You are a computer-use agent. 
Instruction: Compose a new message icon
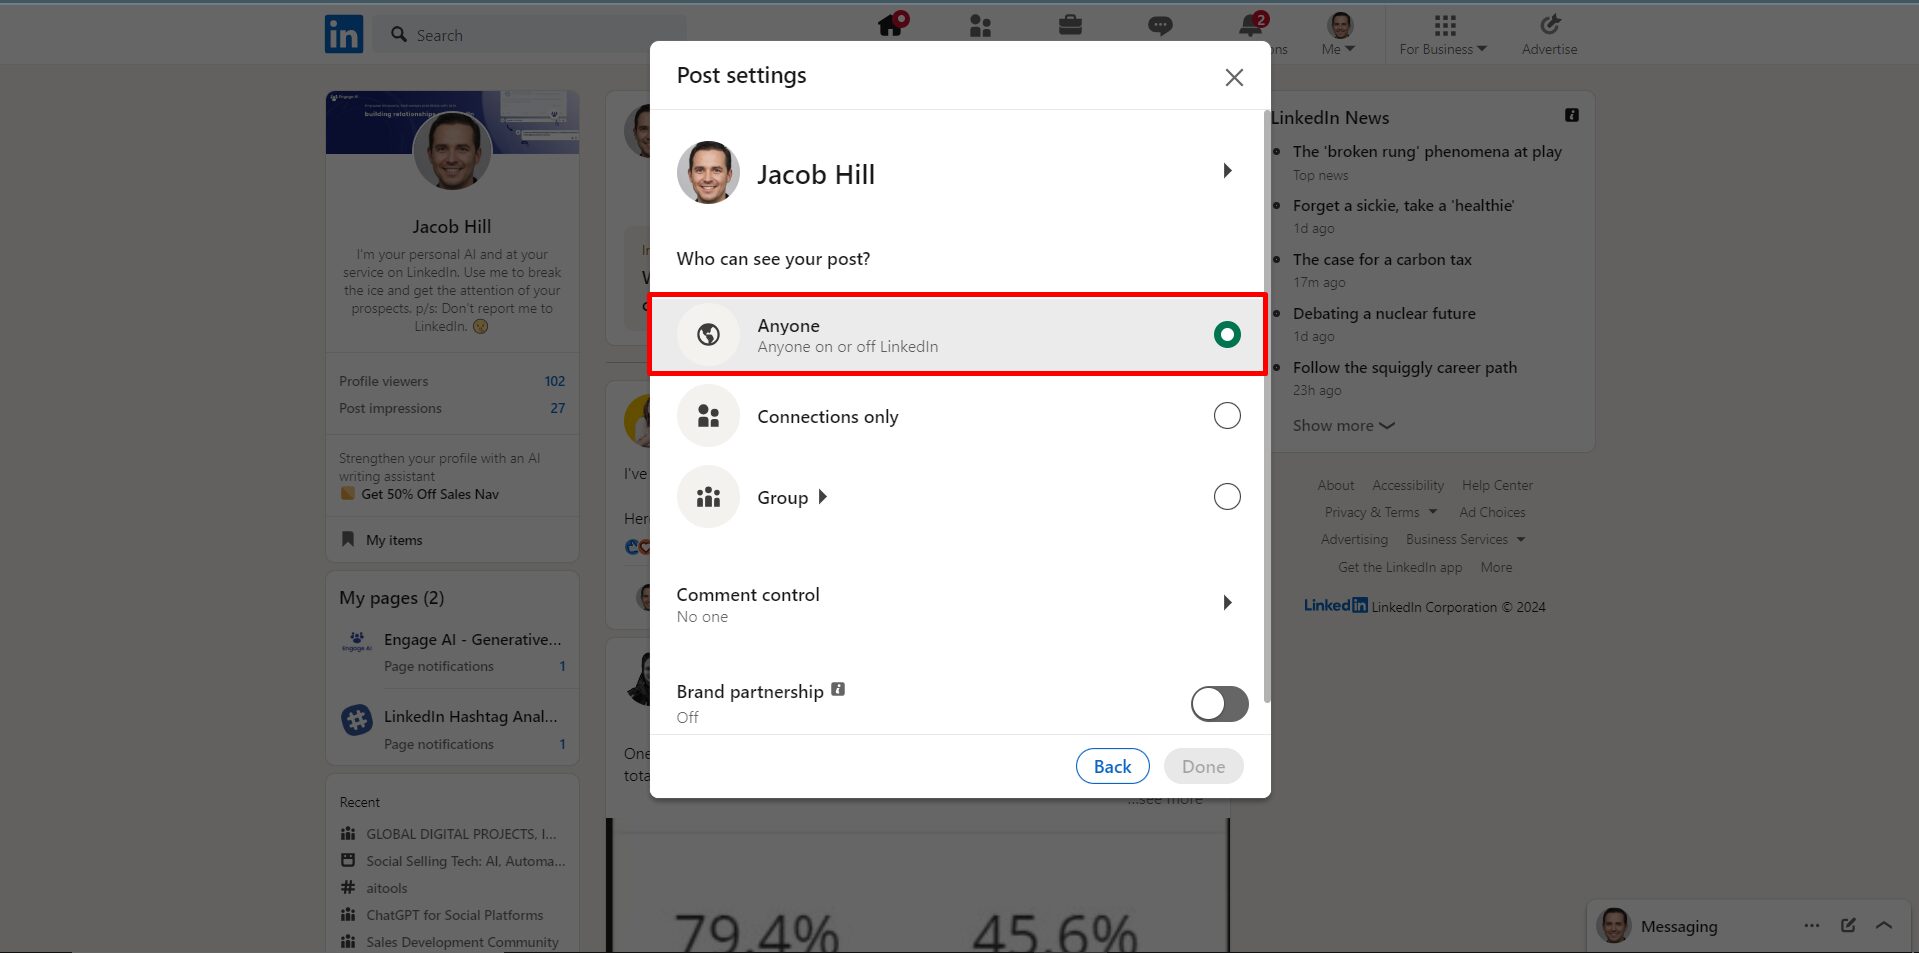tap(1848, 926)
